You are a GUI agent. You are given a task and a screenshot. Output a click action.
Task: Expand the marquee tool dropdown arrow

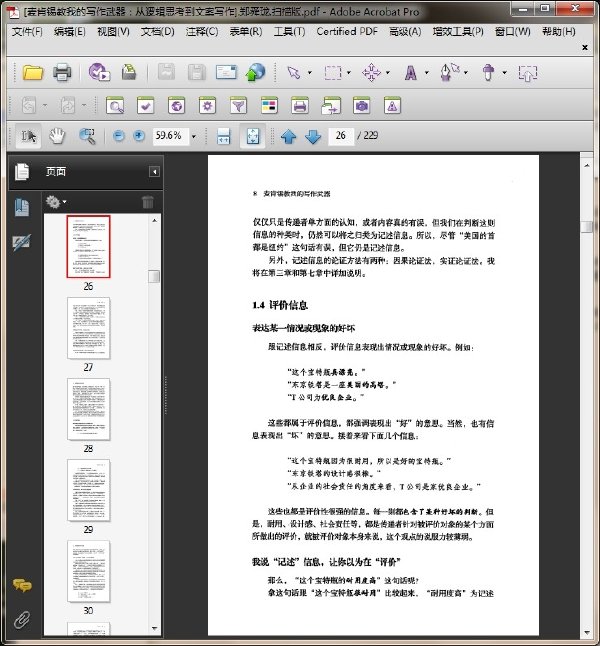tap(349, 73)
